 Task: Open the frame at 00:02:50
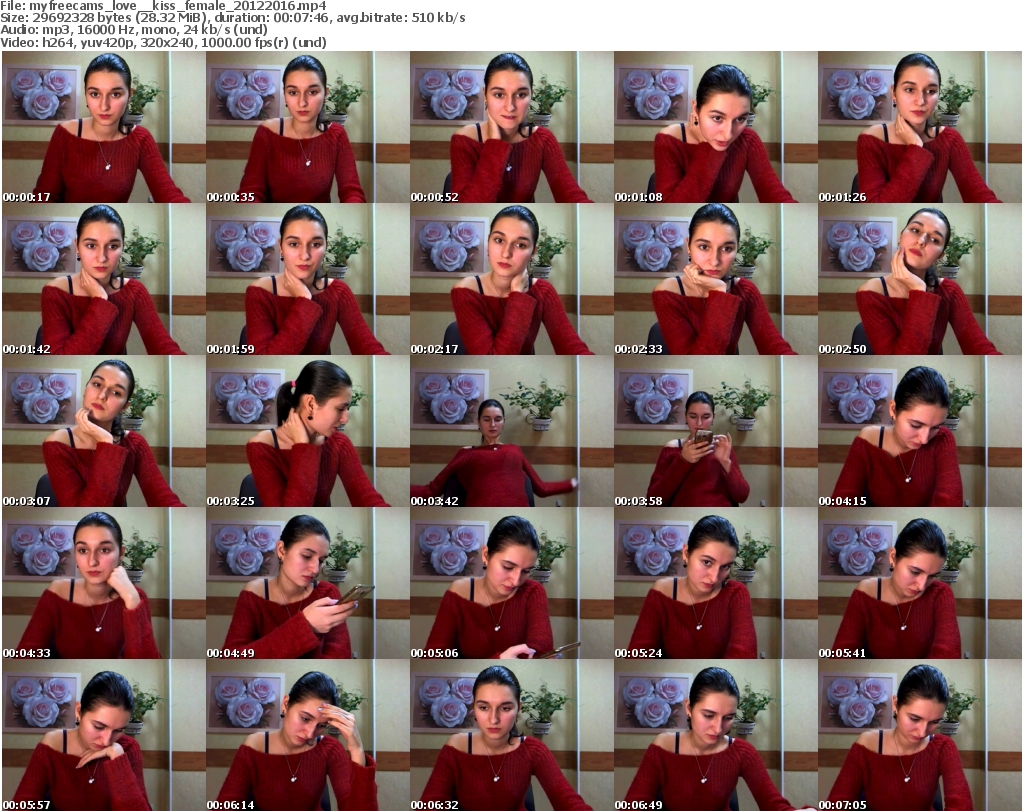point(920,279)
